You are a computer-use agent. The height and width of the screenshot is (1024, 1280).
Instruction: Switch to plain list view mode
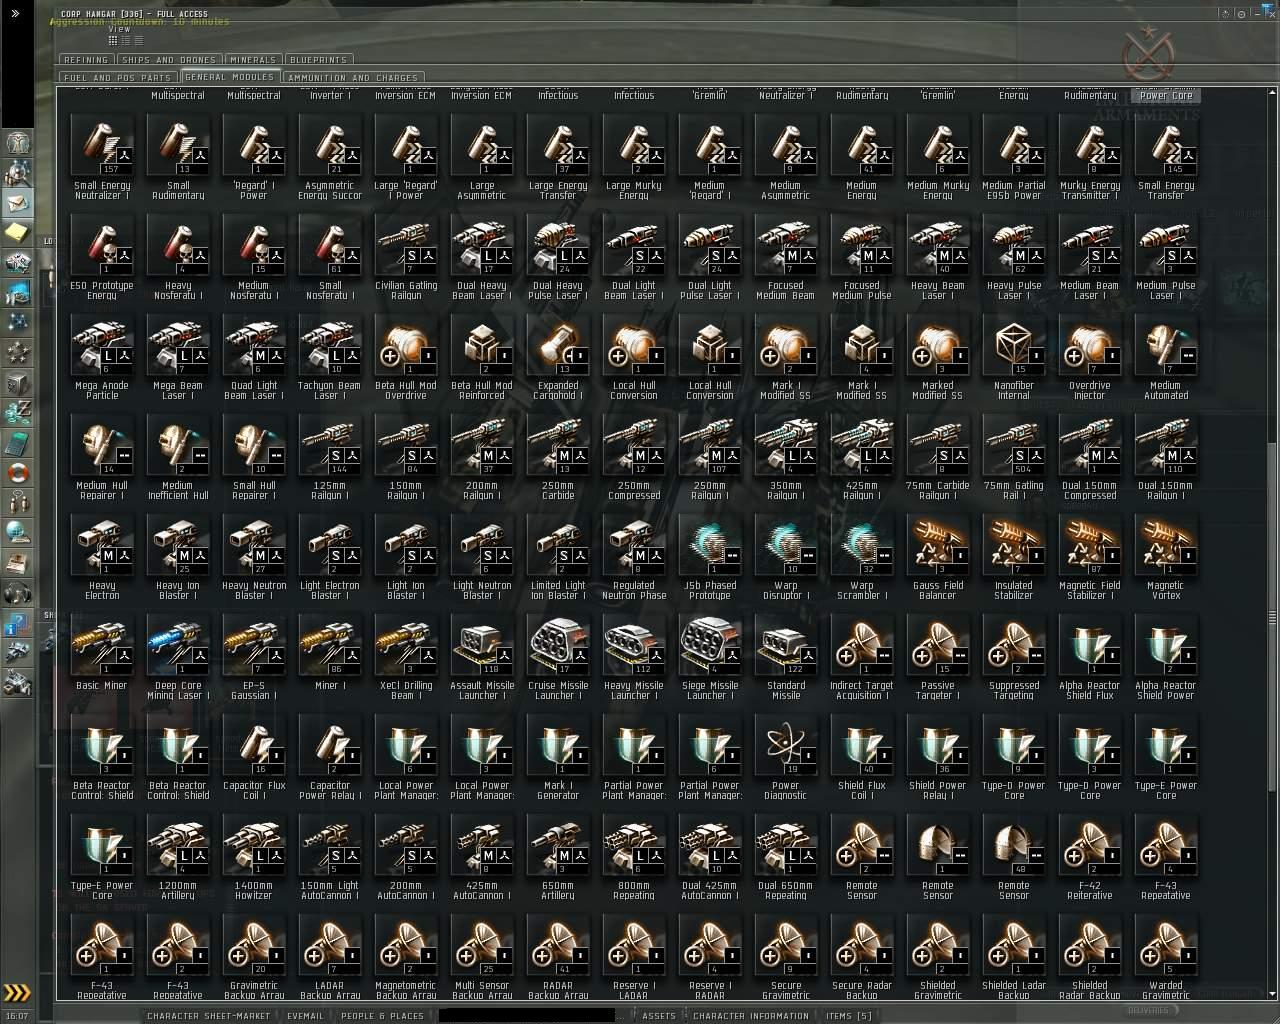coord(137,41)
